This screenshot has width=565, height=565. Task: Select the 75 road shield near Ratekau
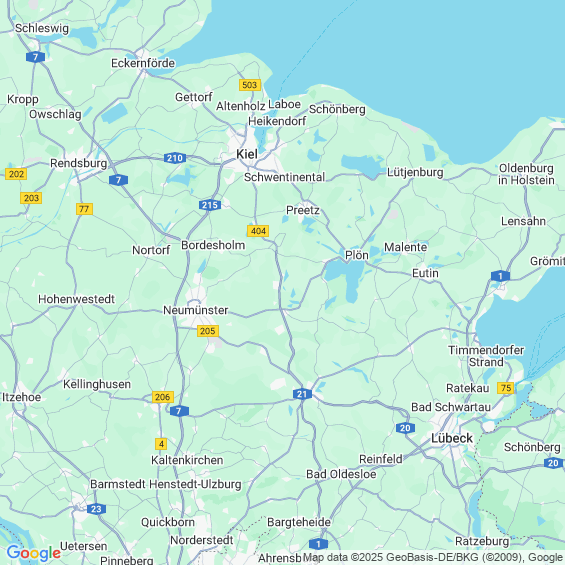[x=506, y=388]
